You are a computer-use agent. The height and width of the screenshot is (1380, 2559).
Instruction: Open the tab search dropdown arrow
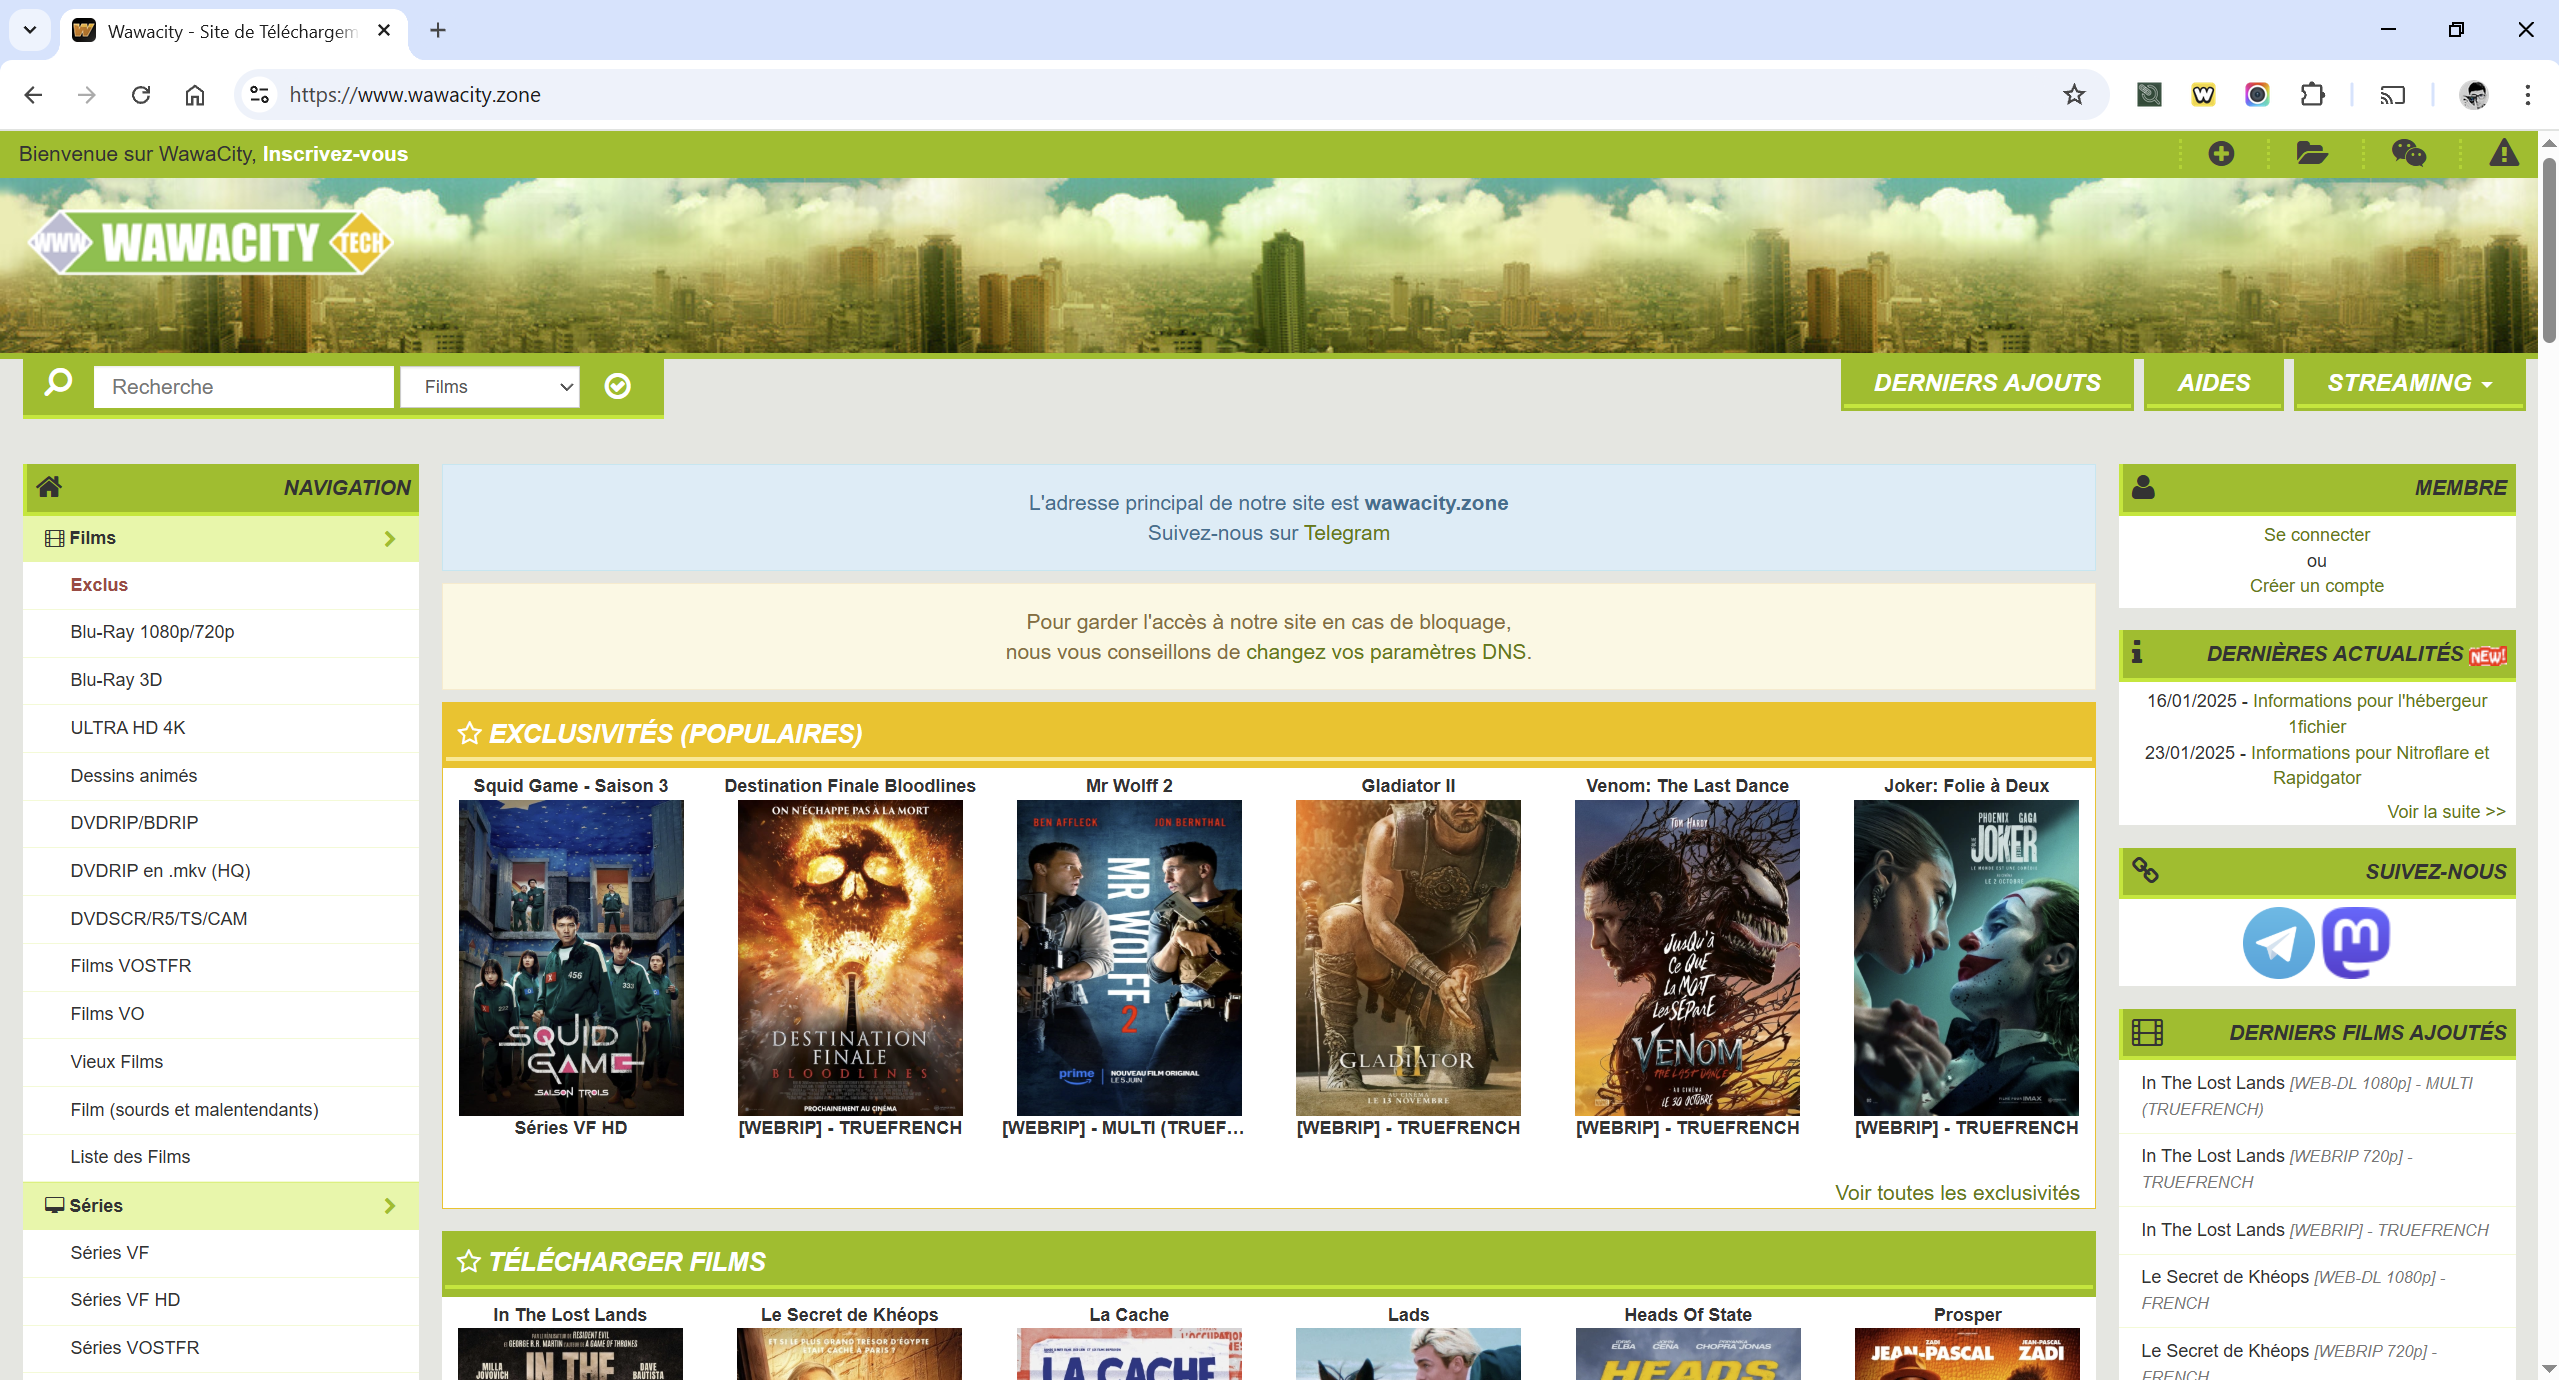[30, 30]
